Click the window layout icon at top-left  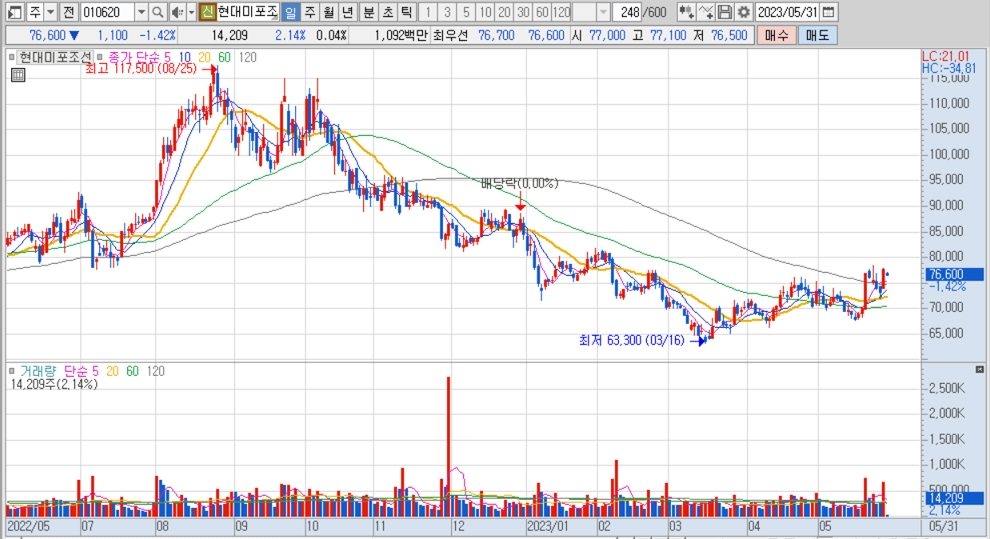tap(13, 12)
